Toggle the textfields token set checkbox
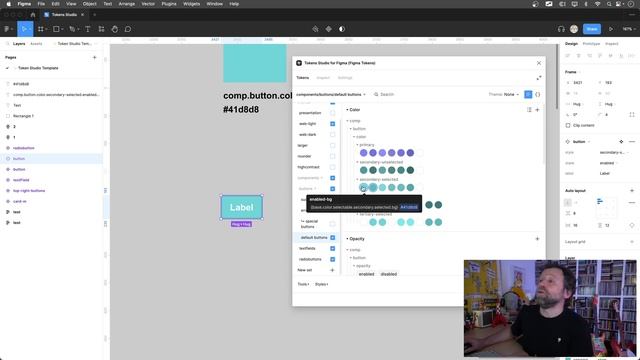Viewport: 640px width, 360px height. (332, 249)
